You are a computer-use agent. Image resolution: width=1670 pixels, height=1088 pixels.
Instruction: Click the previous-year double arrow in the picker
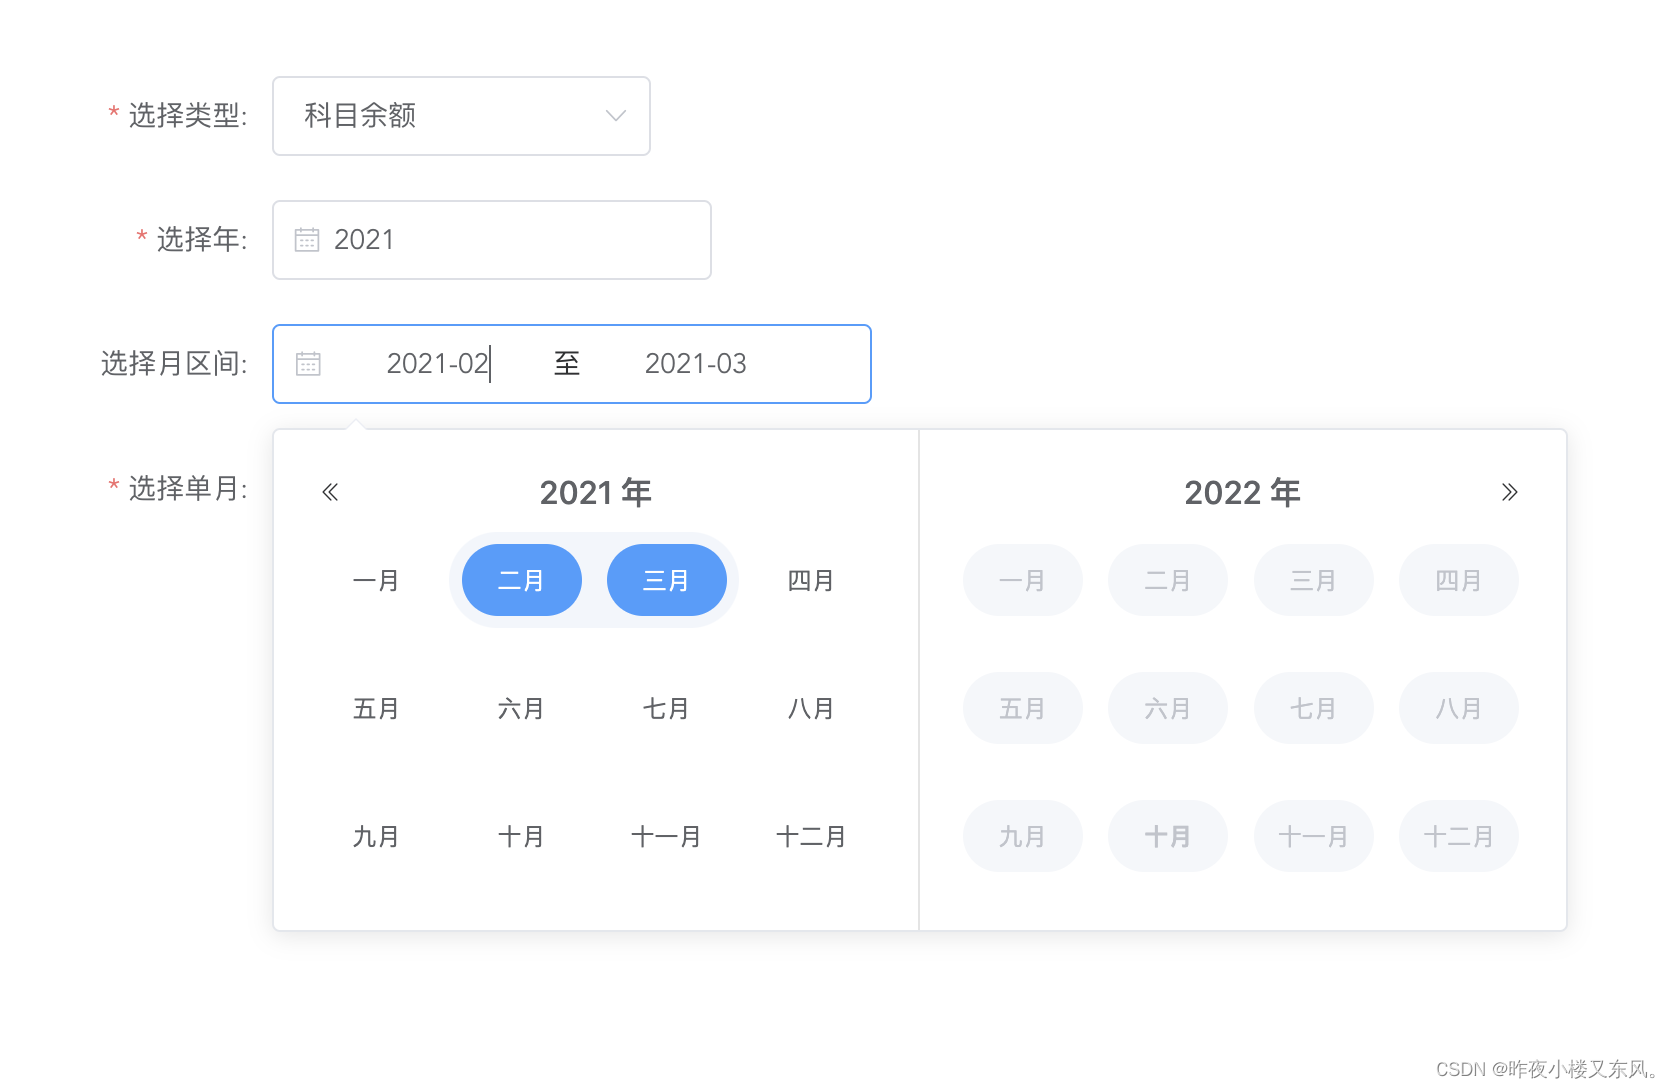pos(328,491)
